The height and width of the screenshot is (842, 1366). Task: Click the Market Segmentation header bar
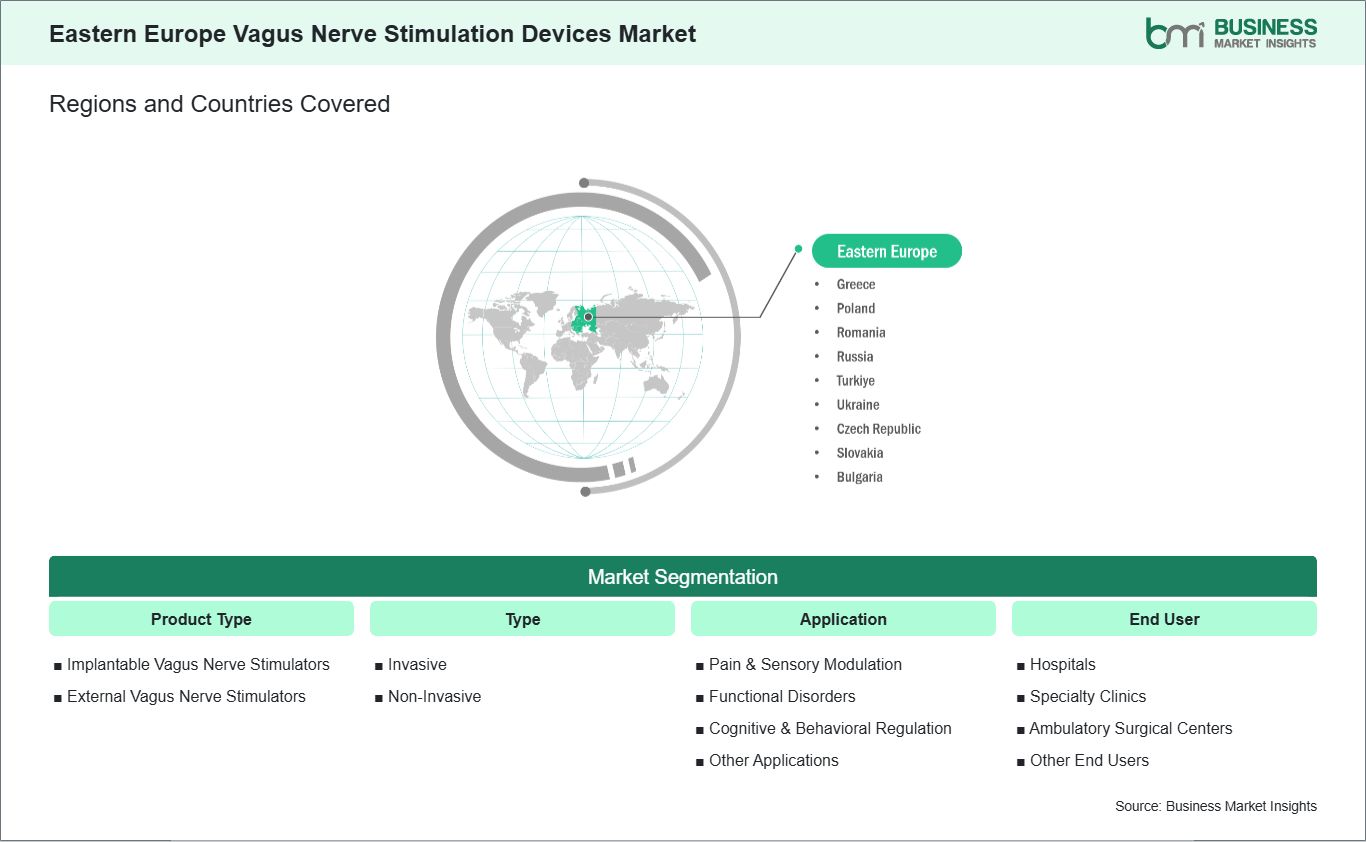point(683,577)
